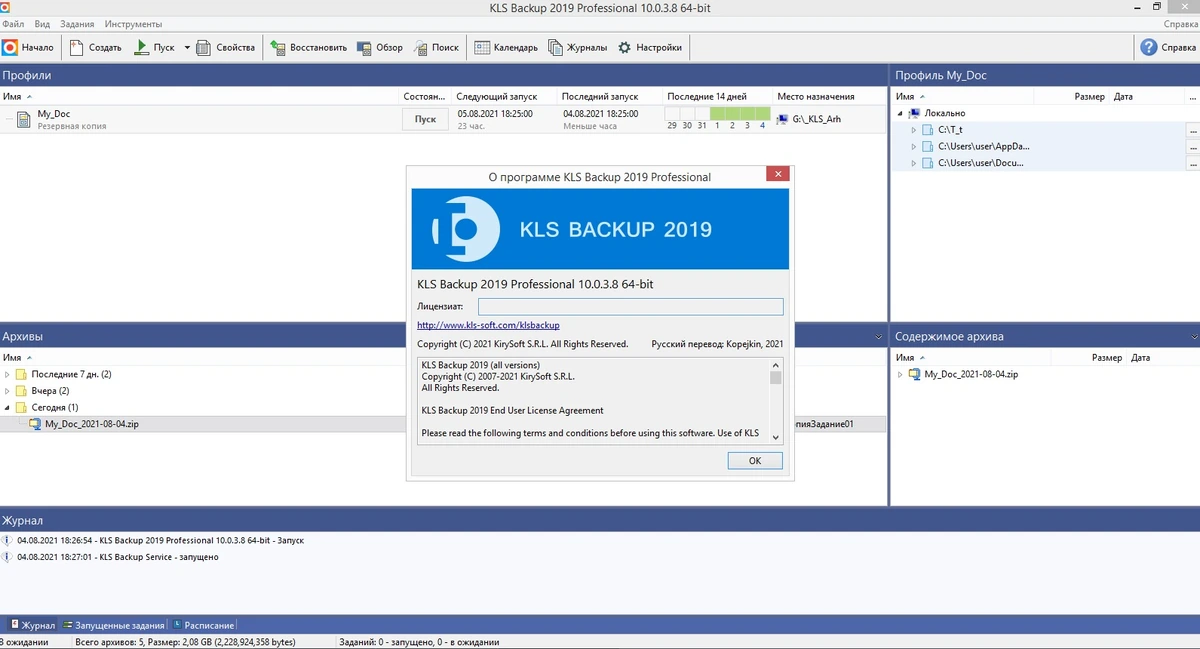Open the Справка menu in the menu bar

1180,23
